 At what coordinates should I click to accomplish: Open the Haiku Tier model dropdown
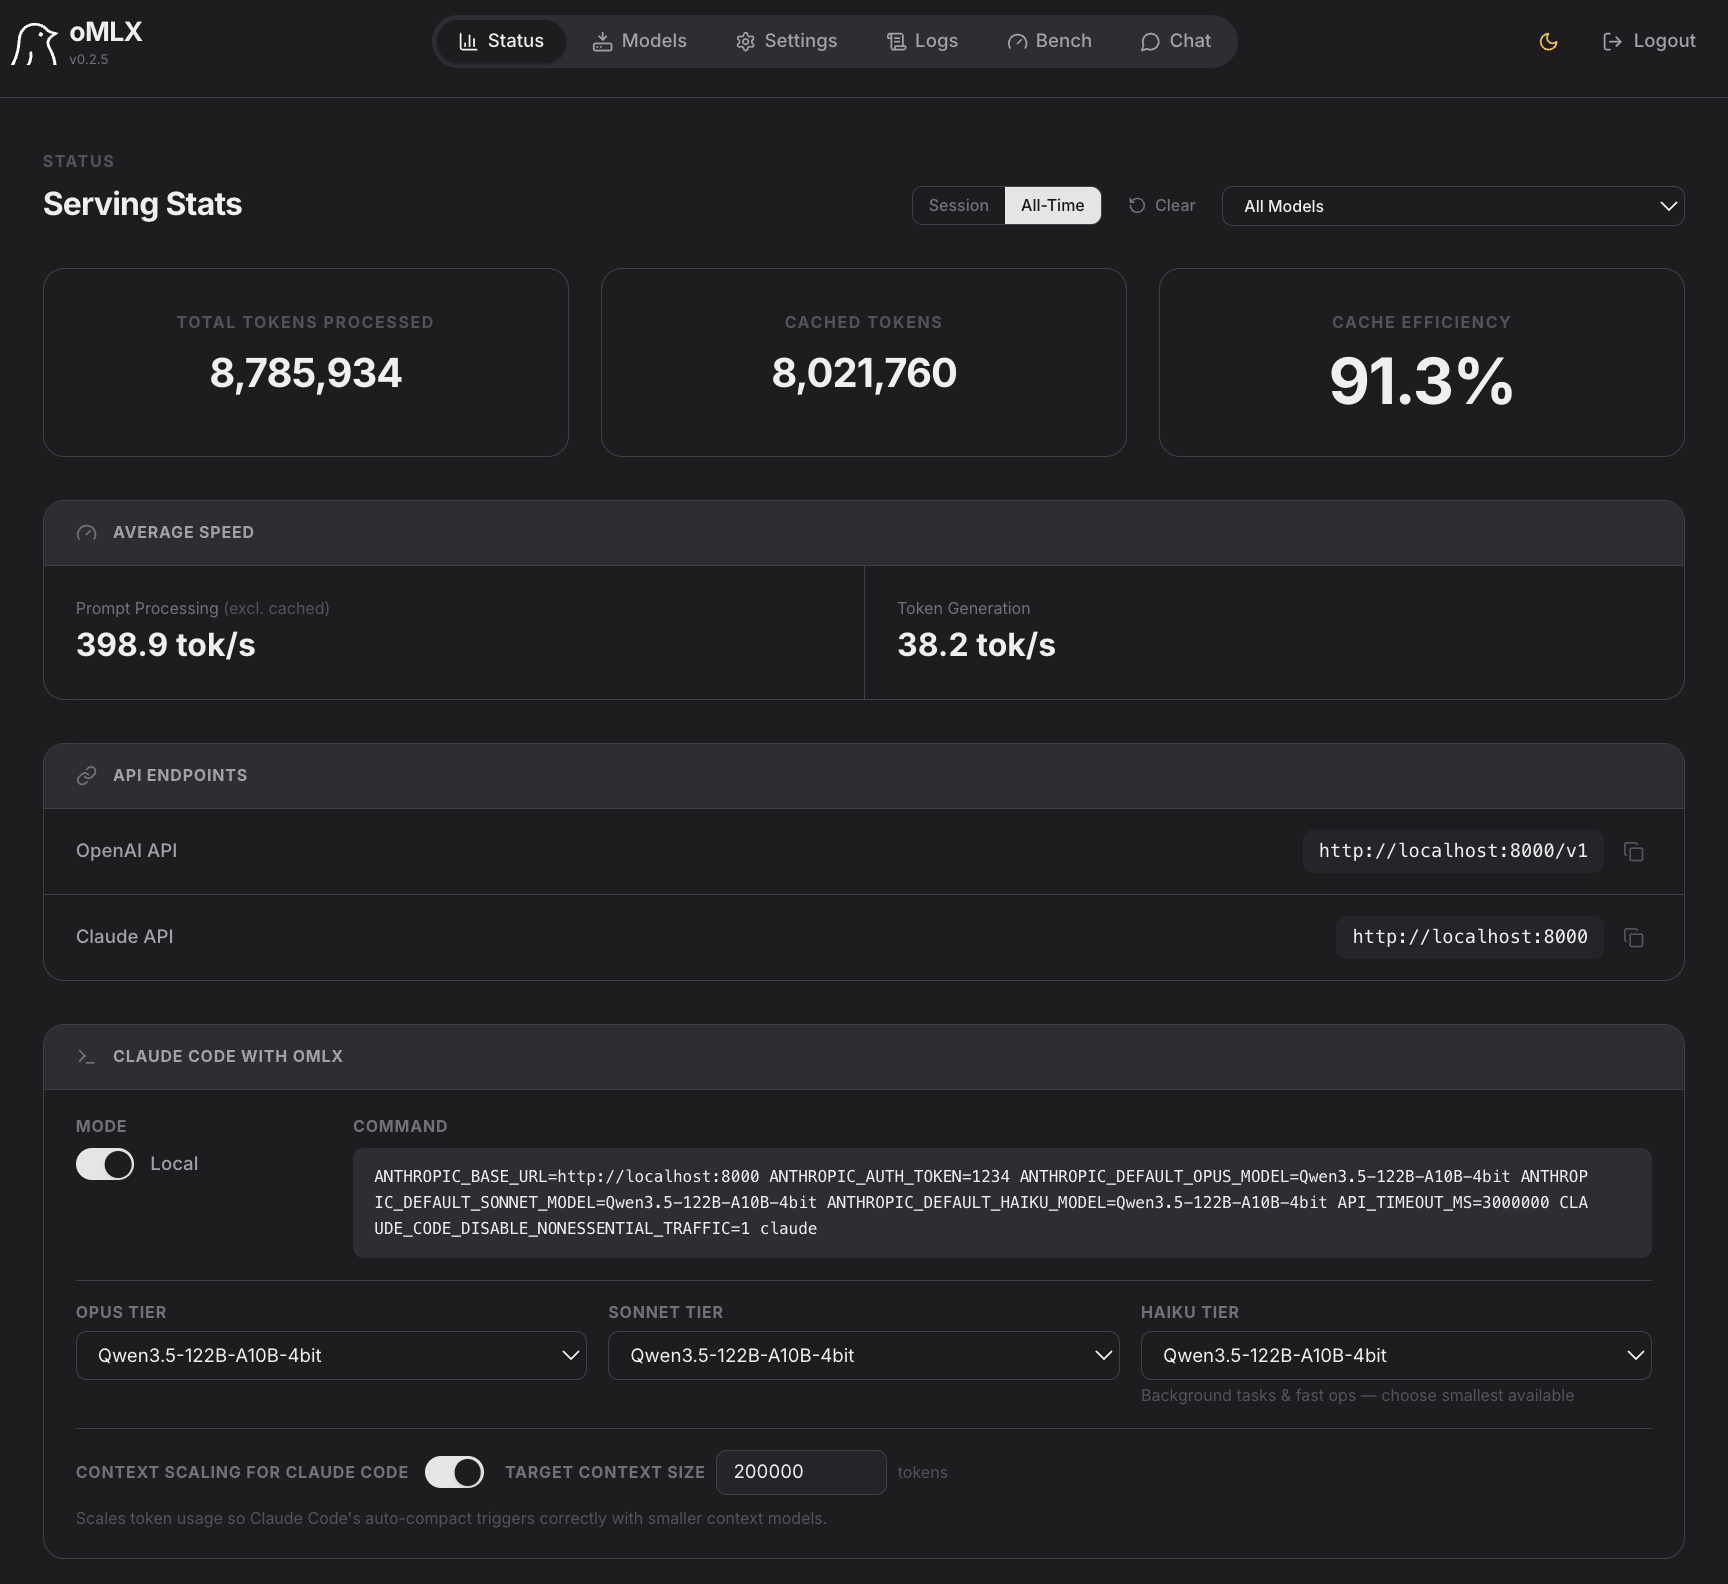(x=1396, y=1356)
